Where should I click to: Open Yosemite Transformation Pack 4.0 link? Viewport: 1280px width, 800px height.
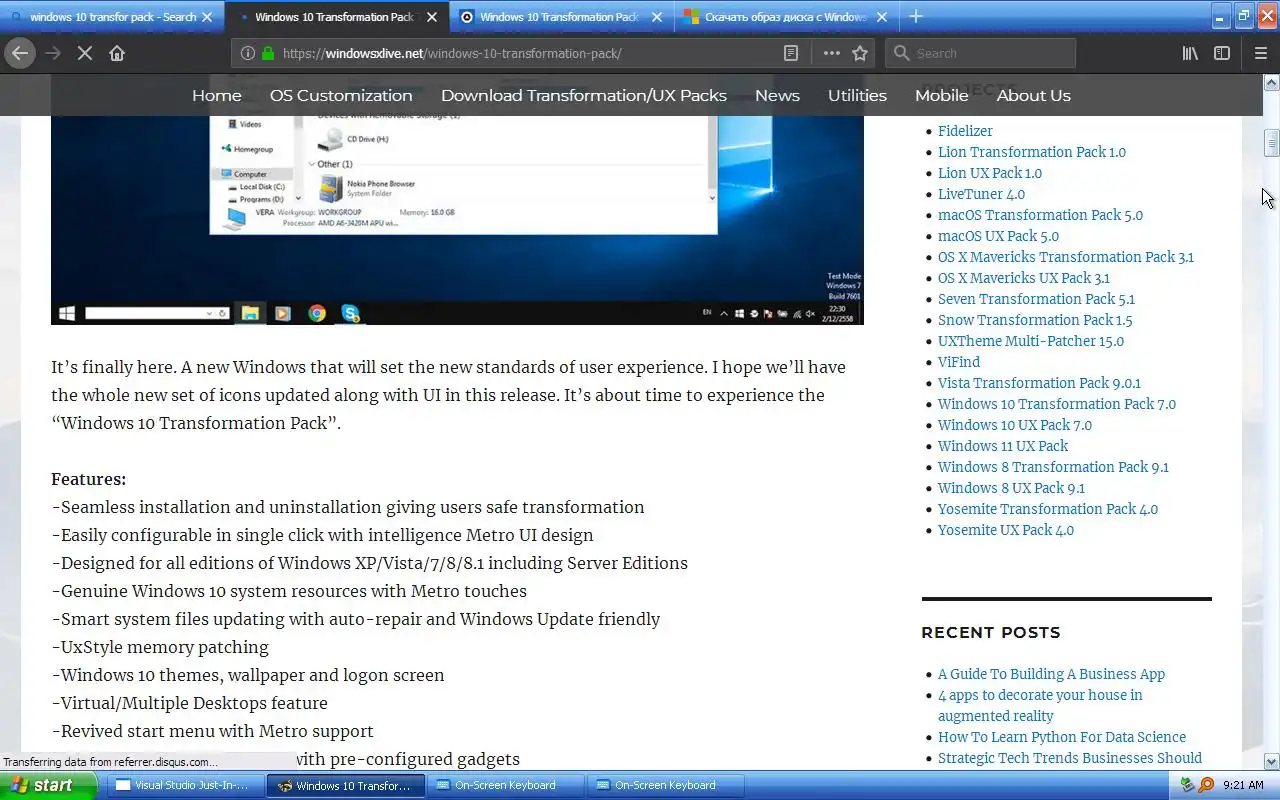click(x=1048, y=509)
